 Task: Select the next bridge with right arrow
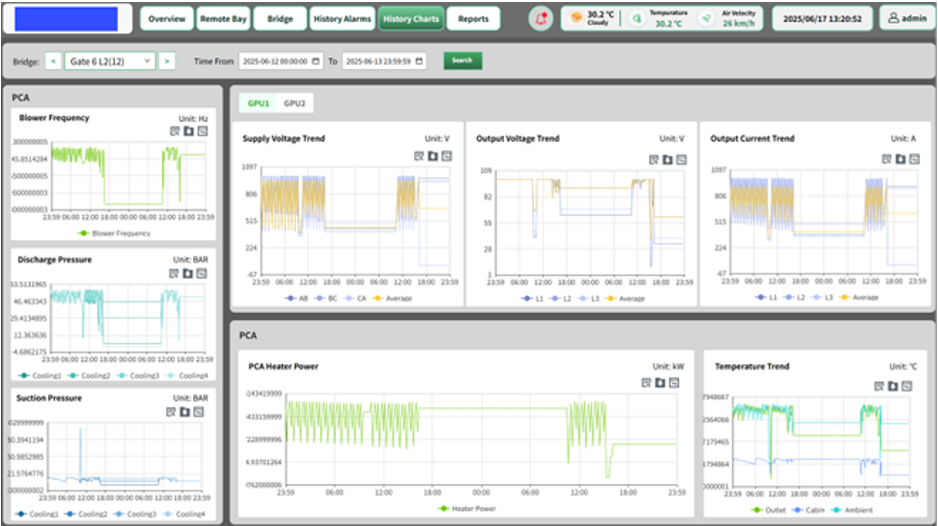point(167,61)
